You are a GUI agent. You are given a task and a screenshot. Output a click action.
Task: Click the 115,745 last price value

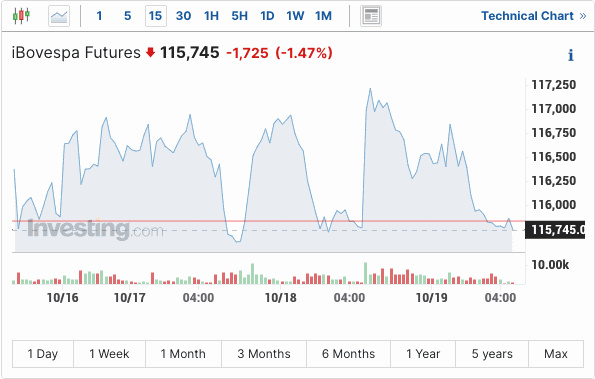click(189, 52)
